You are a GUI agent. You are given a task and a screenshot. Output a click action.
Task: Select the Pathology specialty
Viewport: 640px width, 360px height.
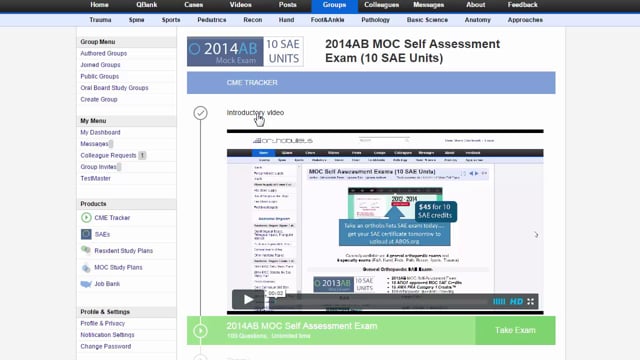pyautogui.click(x=376, y=20)
